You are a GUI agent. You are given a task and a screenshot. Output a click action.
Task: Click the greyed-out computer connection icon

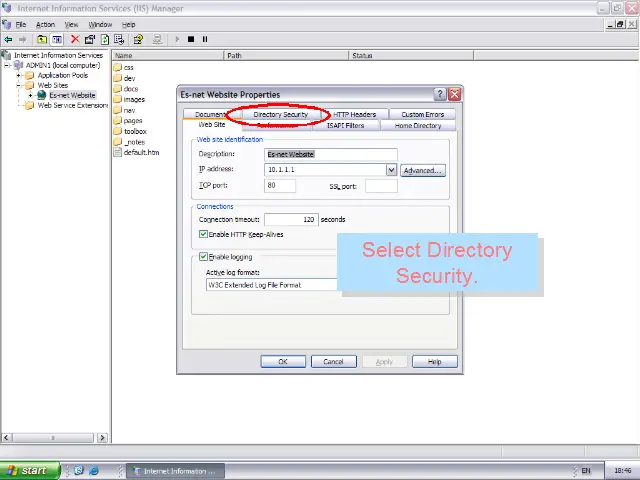pos(157,39)
